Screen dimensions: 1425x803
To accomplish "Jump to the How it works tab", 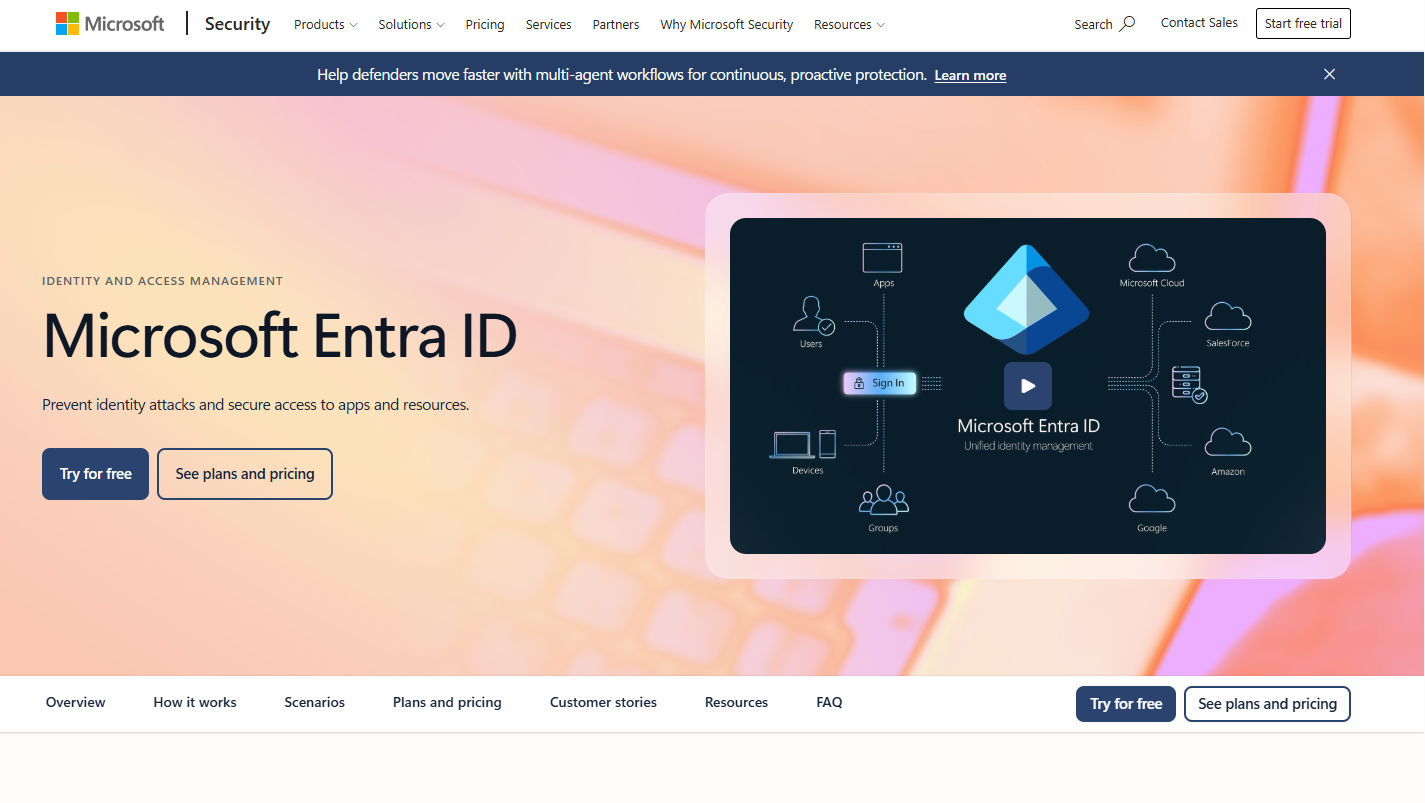I will [x=195, y=703].
